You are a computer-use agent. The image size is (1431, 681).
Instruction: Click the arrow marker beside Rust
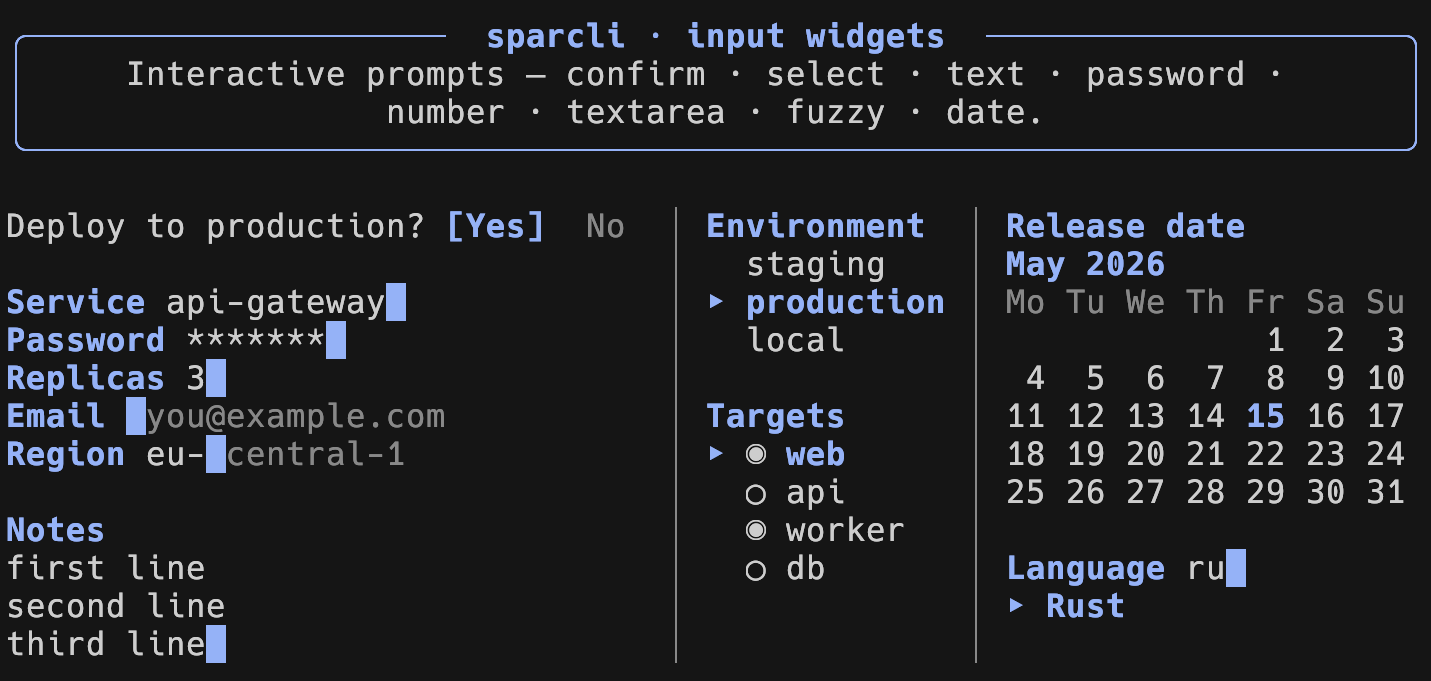pyautogui.click(x=1016, y=606)
